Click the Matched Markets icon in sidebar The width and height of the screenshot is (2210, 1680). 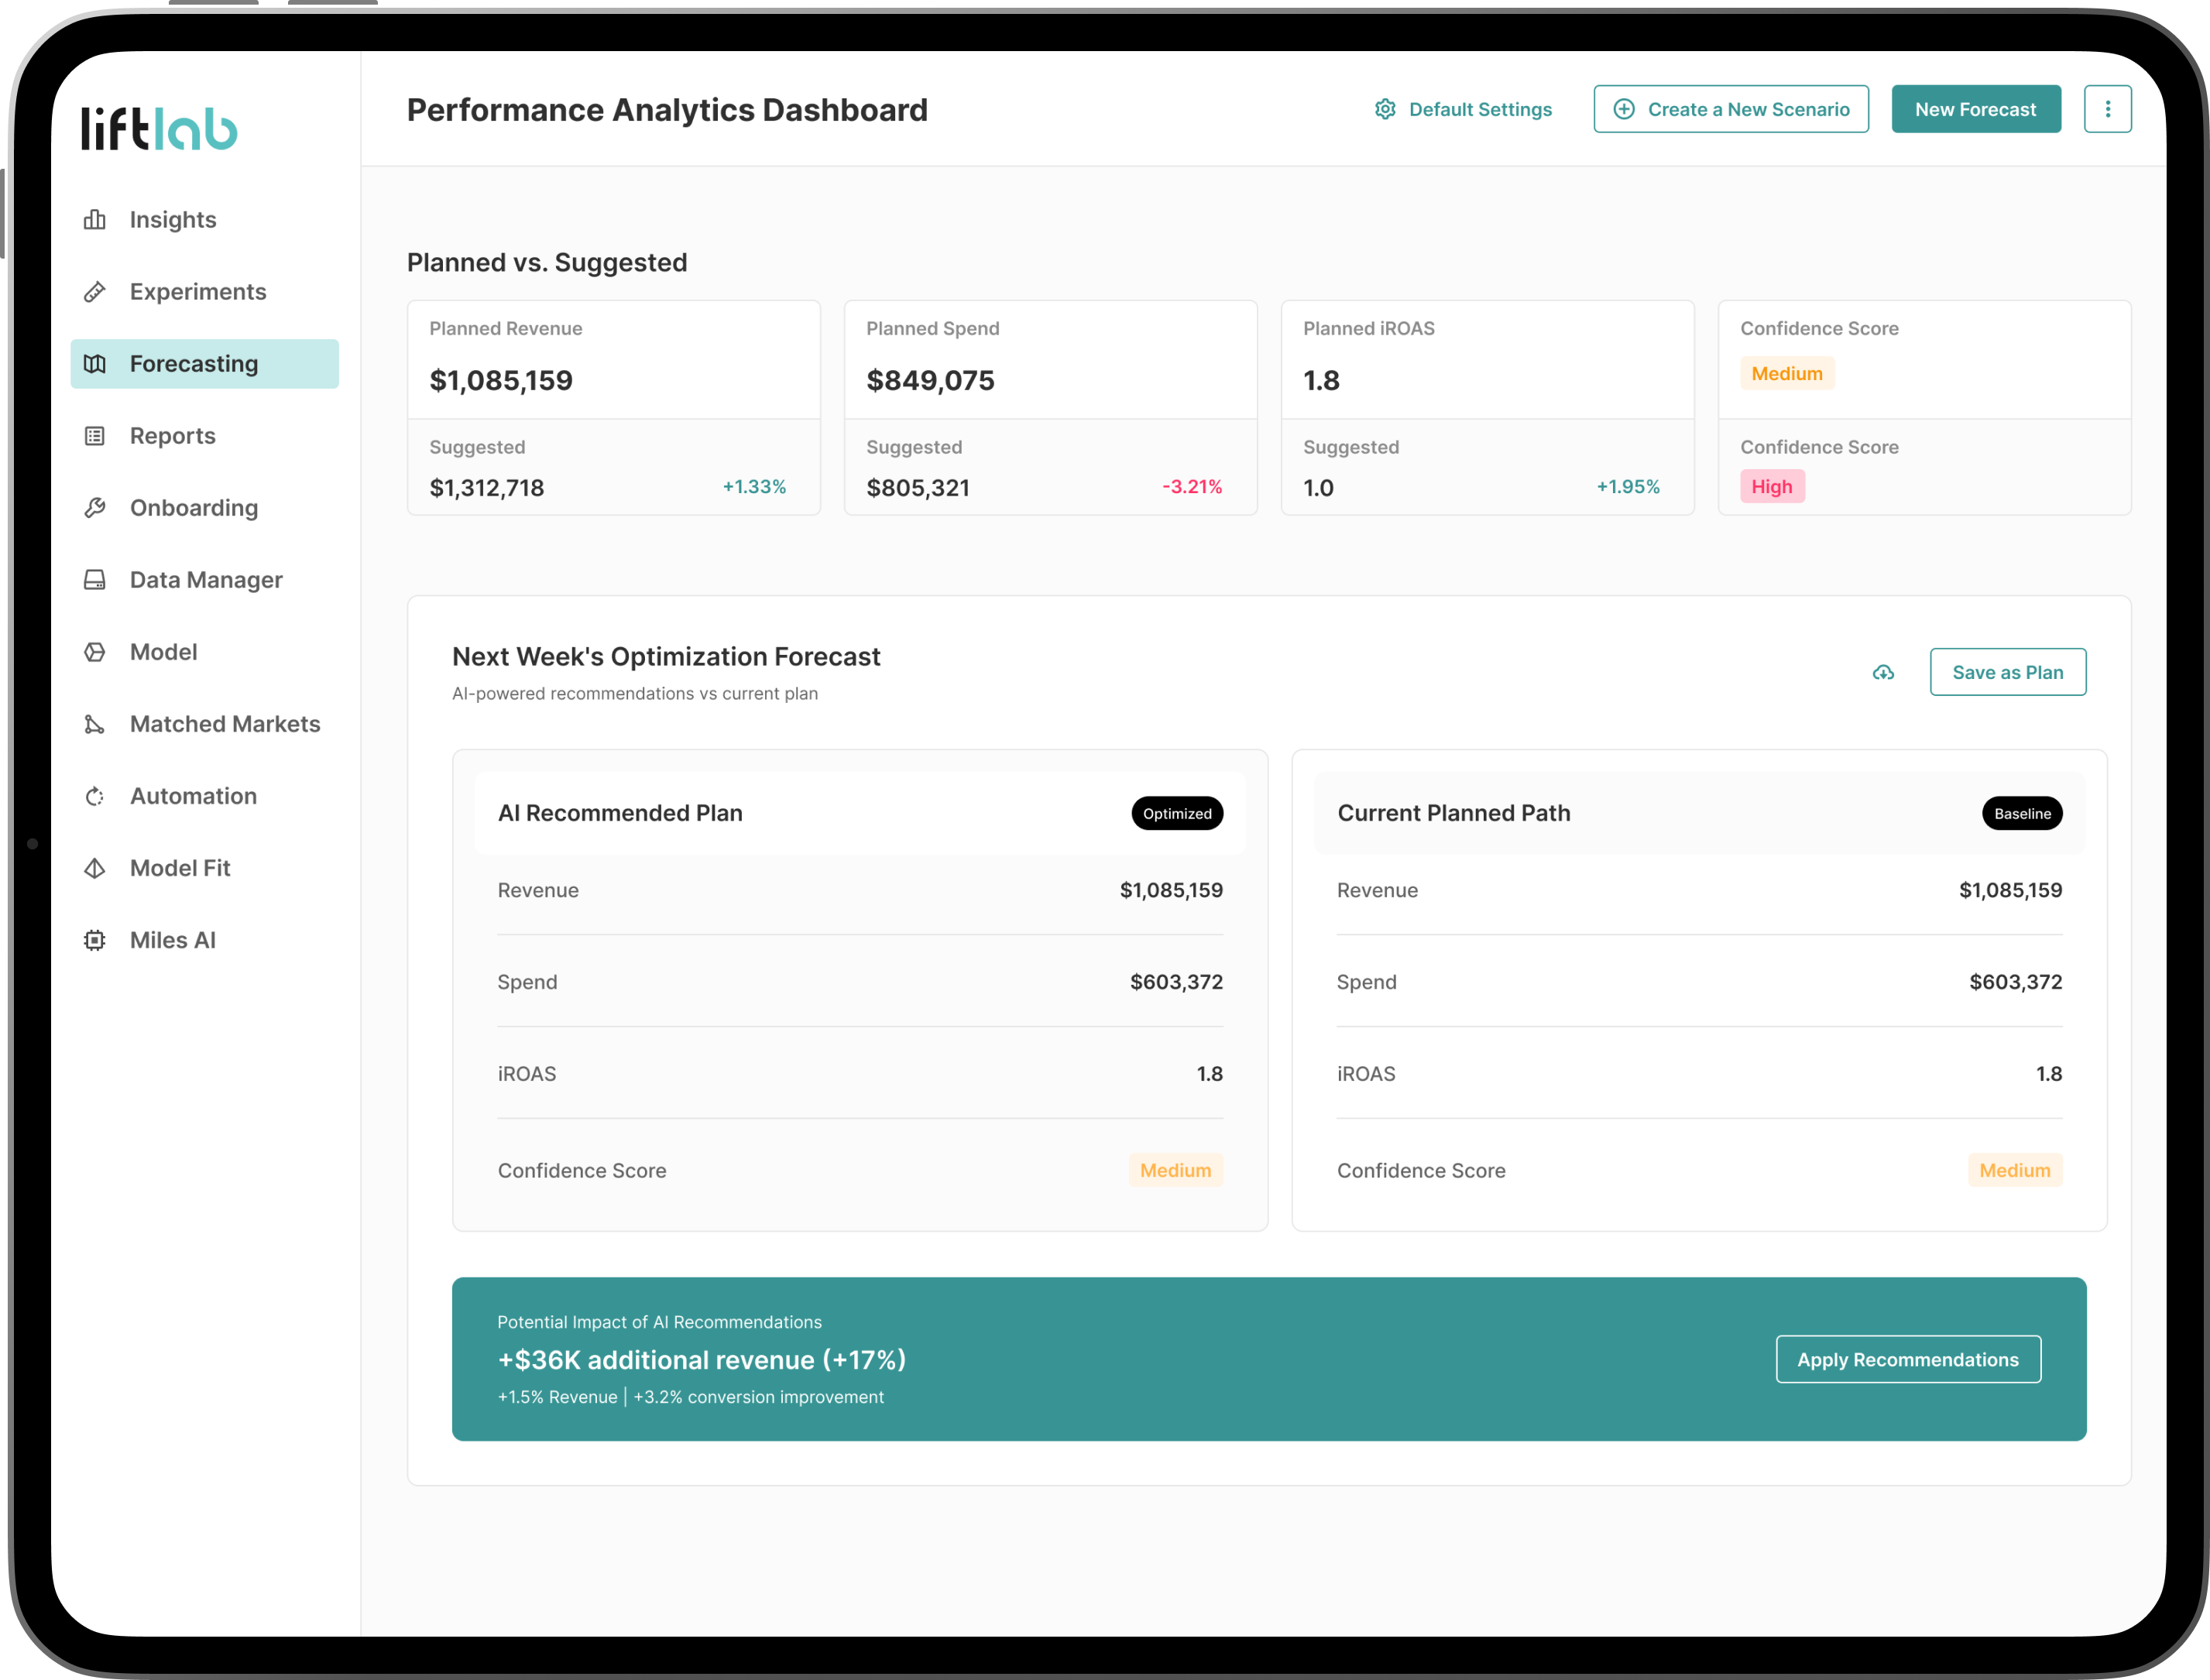point(95,724)
